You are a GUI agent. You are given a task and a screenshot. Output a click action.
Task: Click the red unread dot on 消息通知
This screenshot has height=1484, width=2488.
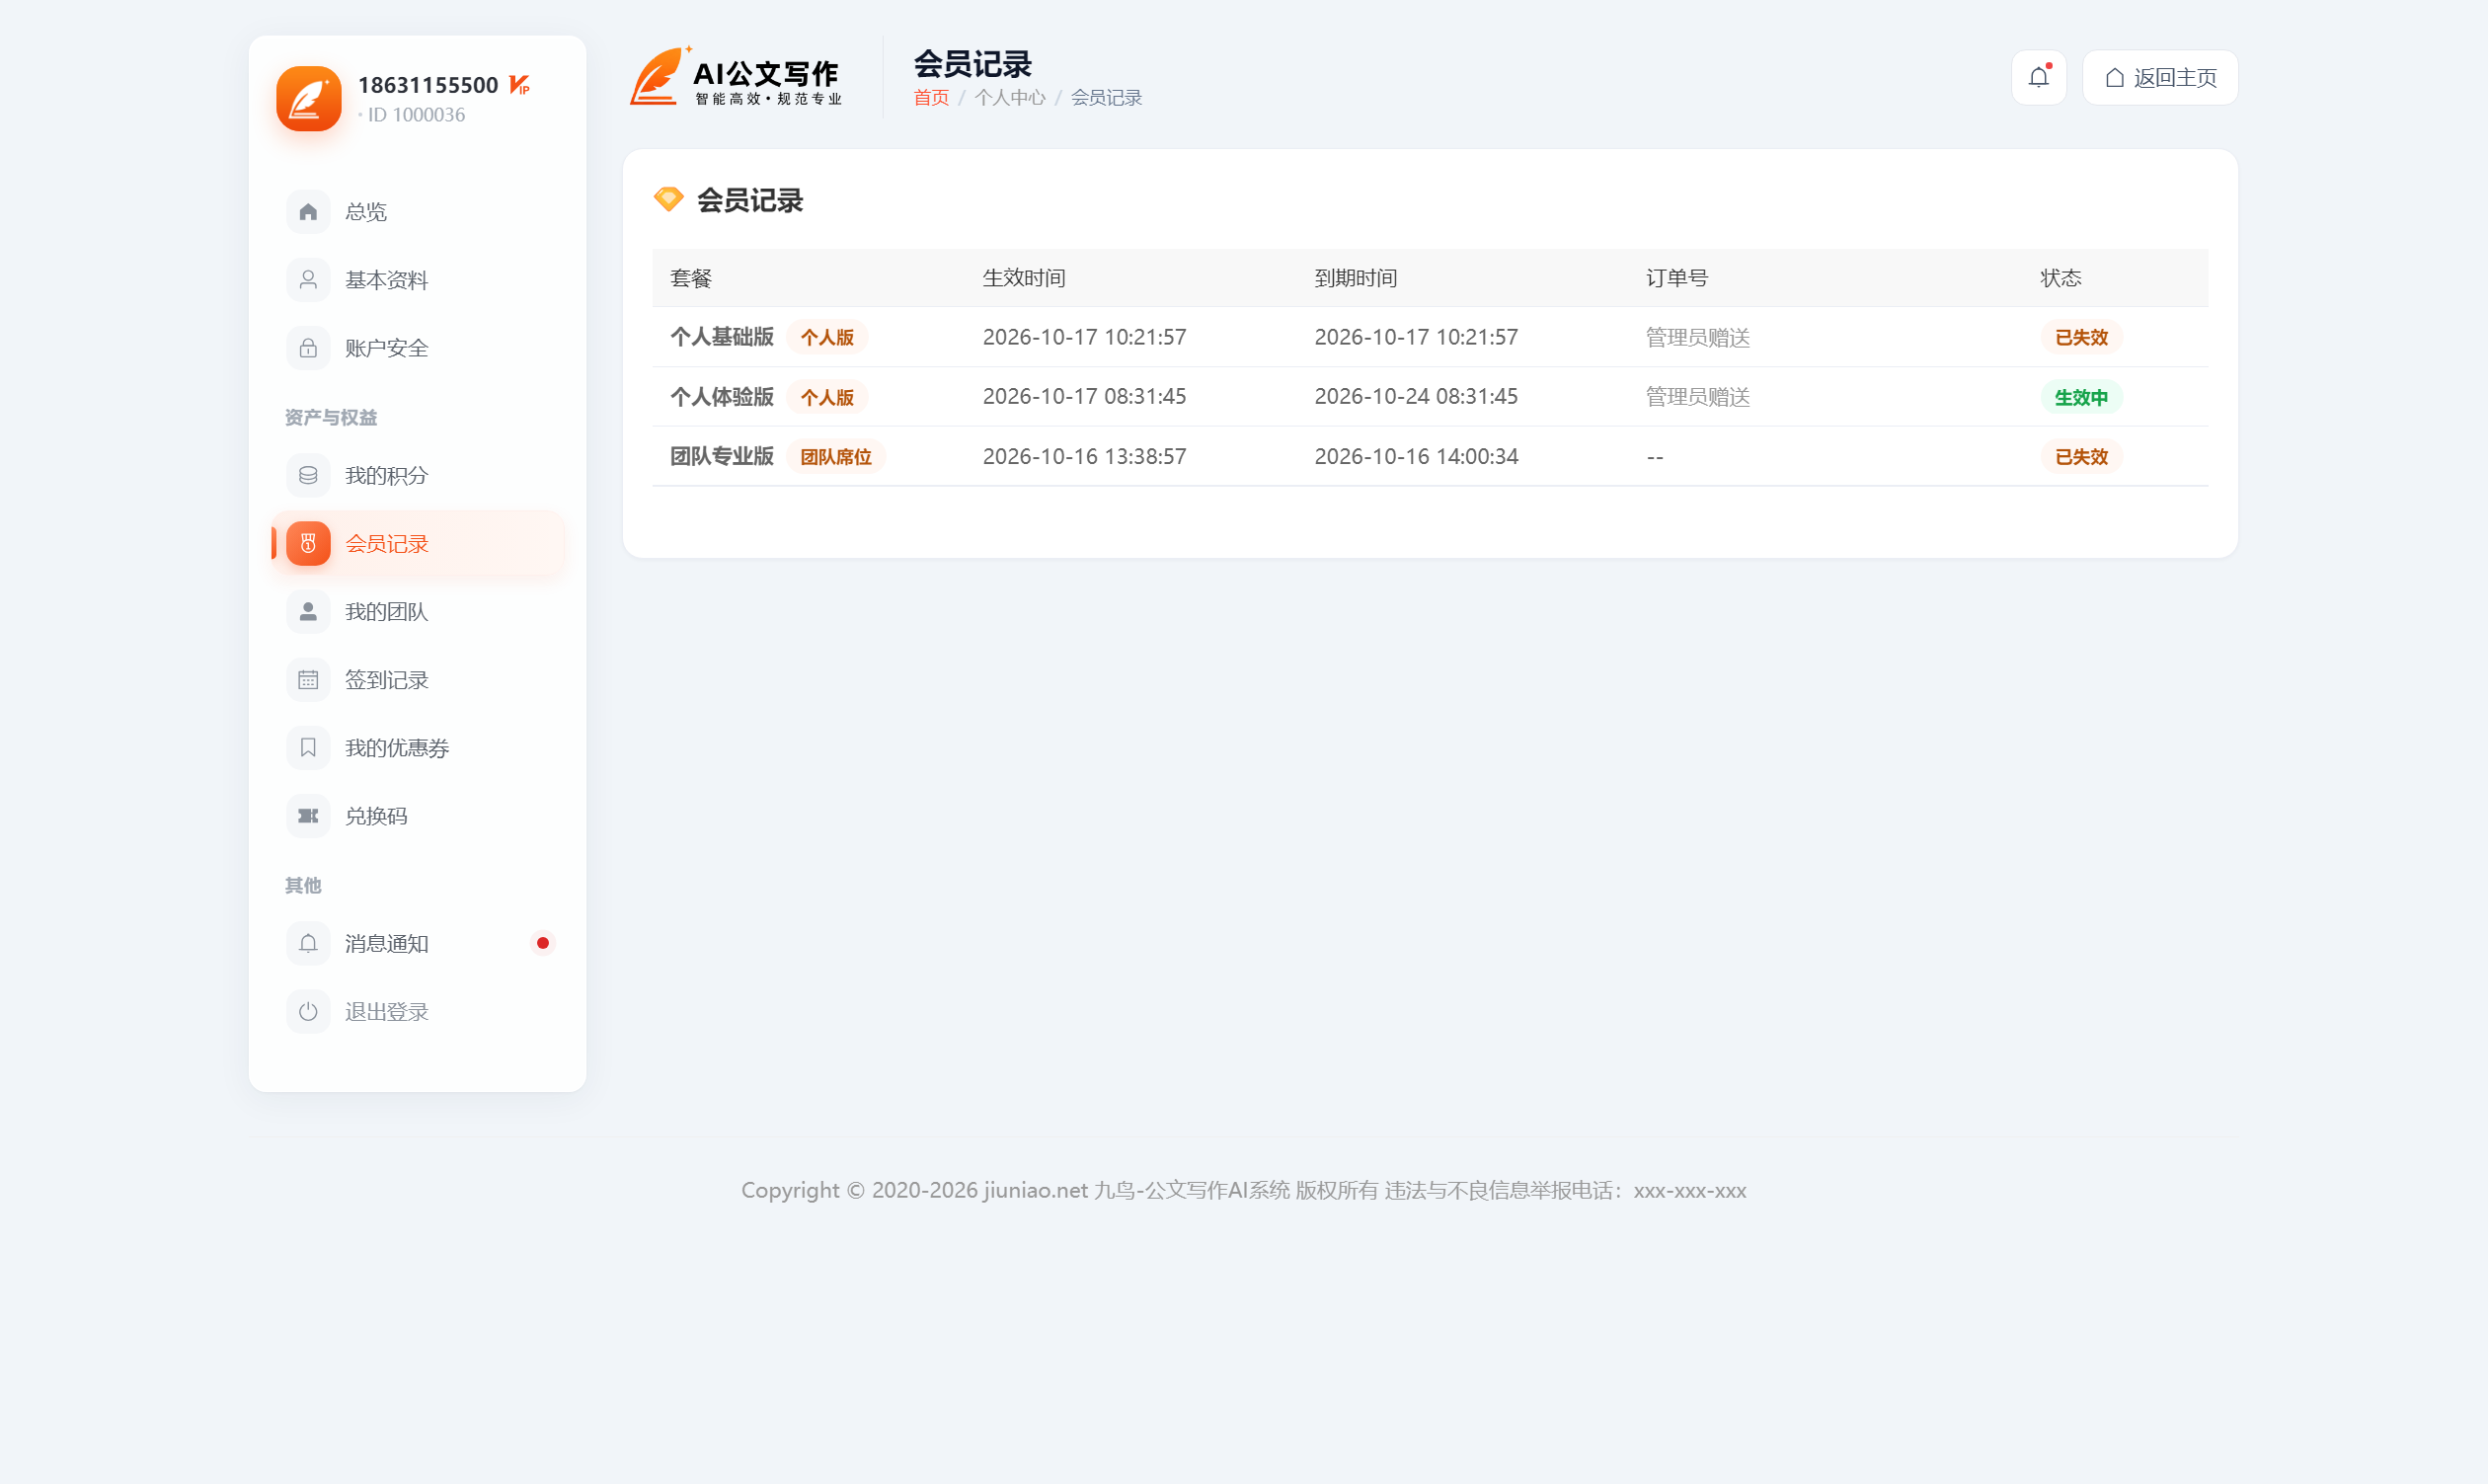[x=542, y=943]
